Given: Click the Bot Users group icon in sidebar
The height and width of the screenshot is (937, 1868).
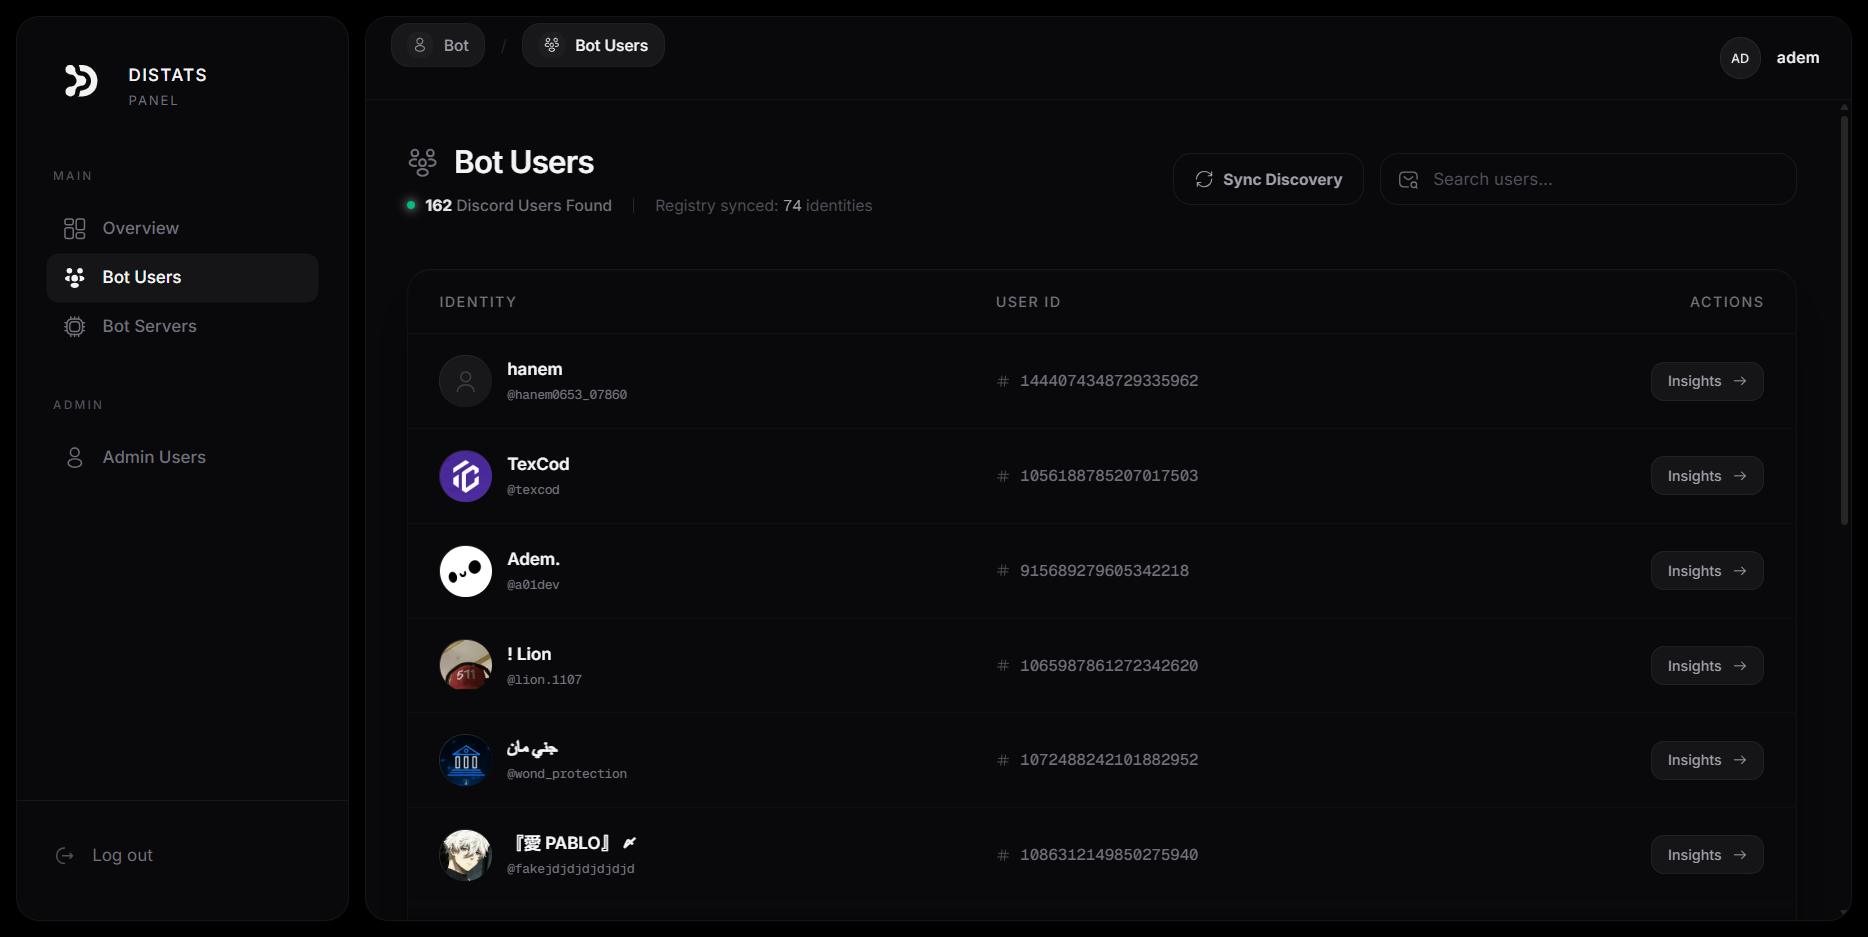Looking at the screenshot, I should click(x=74, y=277).
